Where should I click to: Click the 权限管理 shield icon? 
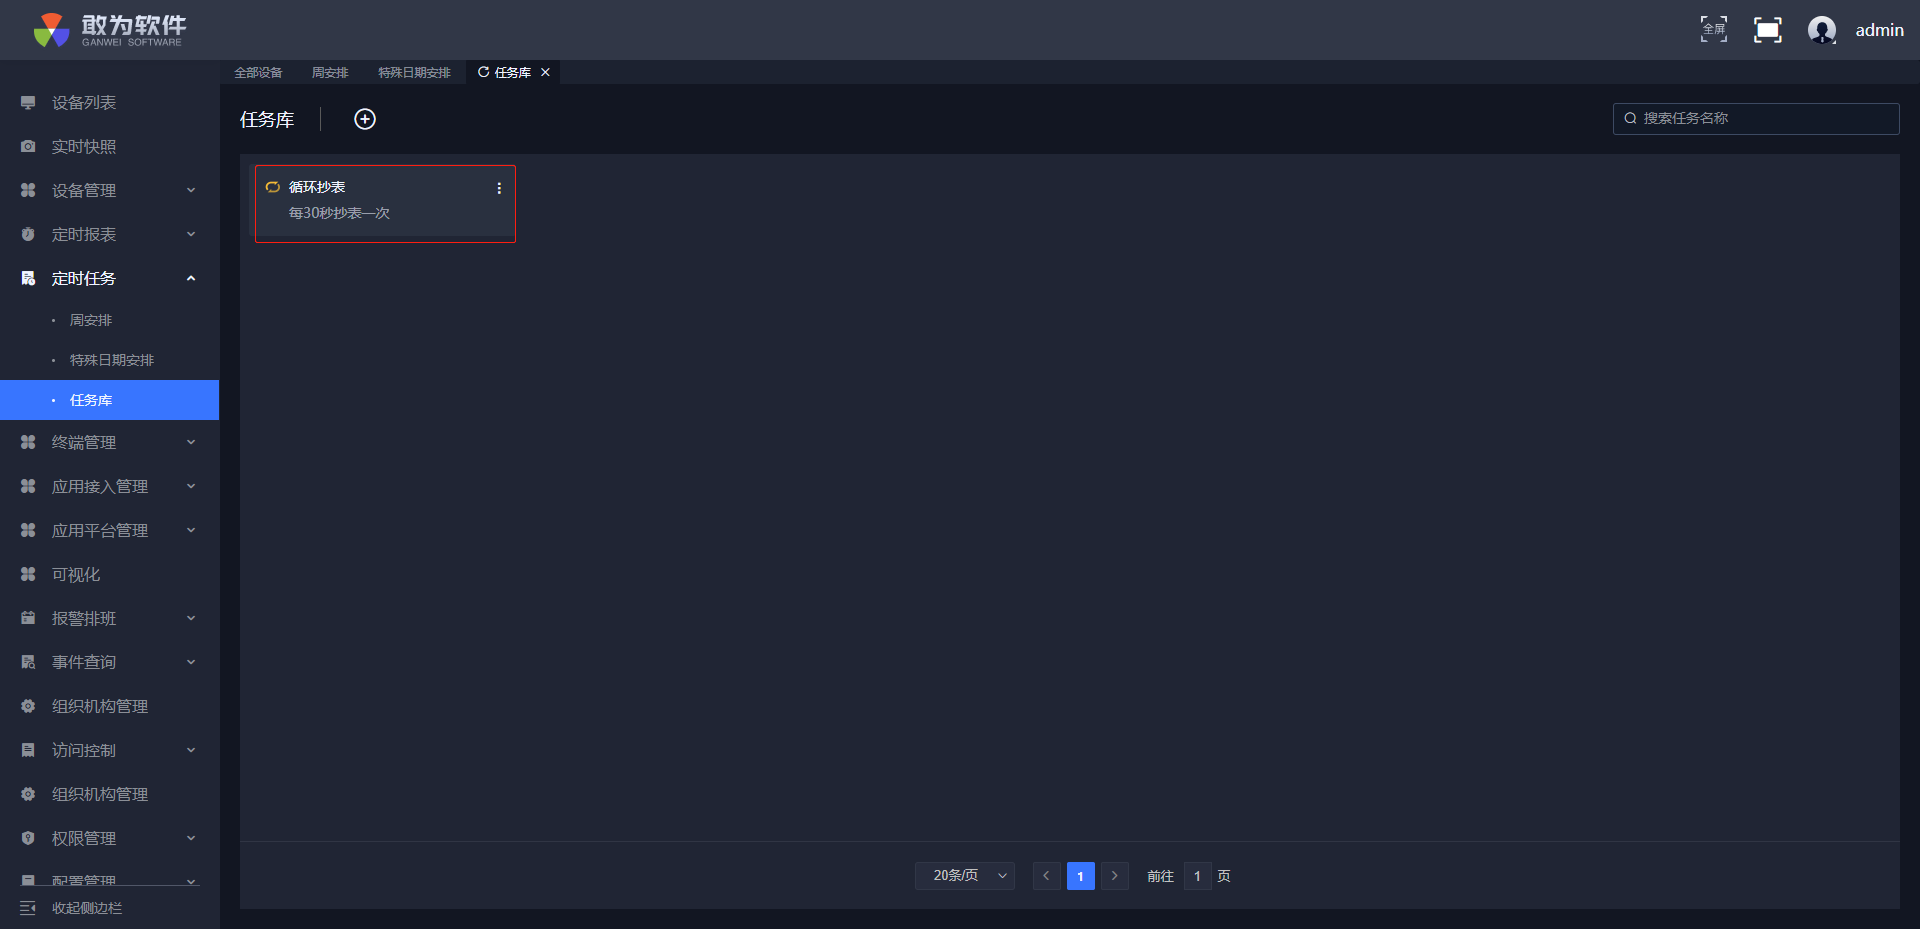(28, 839)
